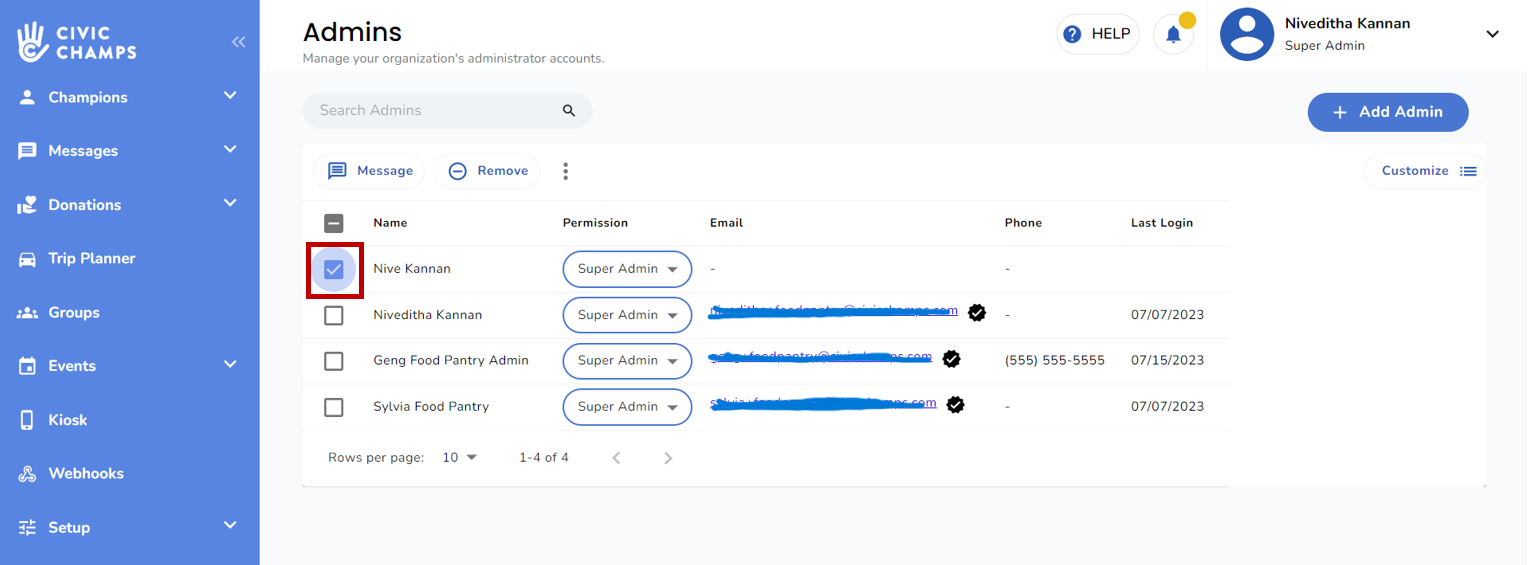
Task: Click the Civic Champs logo
Action: point(77,41)
